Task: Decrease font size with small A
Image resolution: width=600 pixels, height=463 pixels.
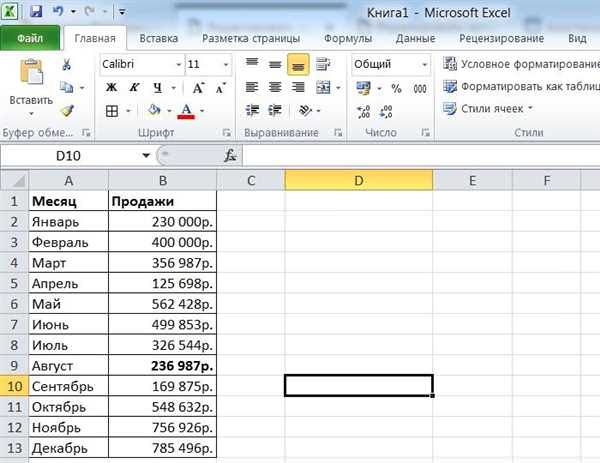Action: pos(221,88)
